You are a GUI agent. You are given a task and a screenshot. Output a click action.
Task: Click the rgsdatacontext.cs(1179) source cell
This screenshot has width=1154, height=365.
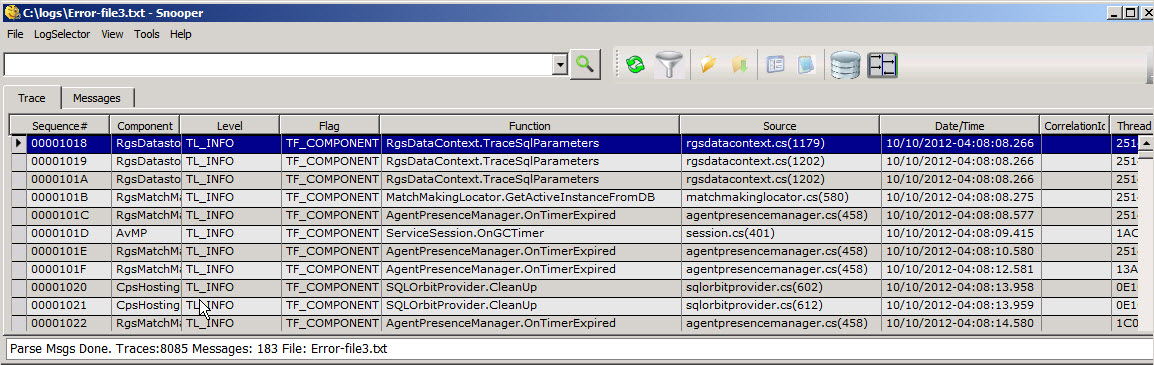(x=780, y=143)
